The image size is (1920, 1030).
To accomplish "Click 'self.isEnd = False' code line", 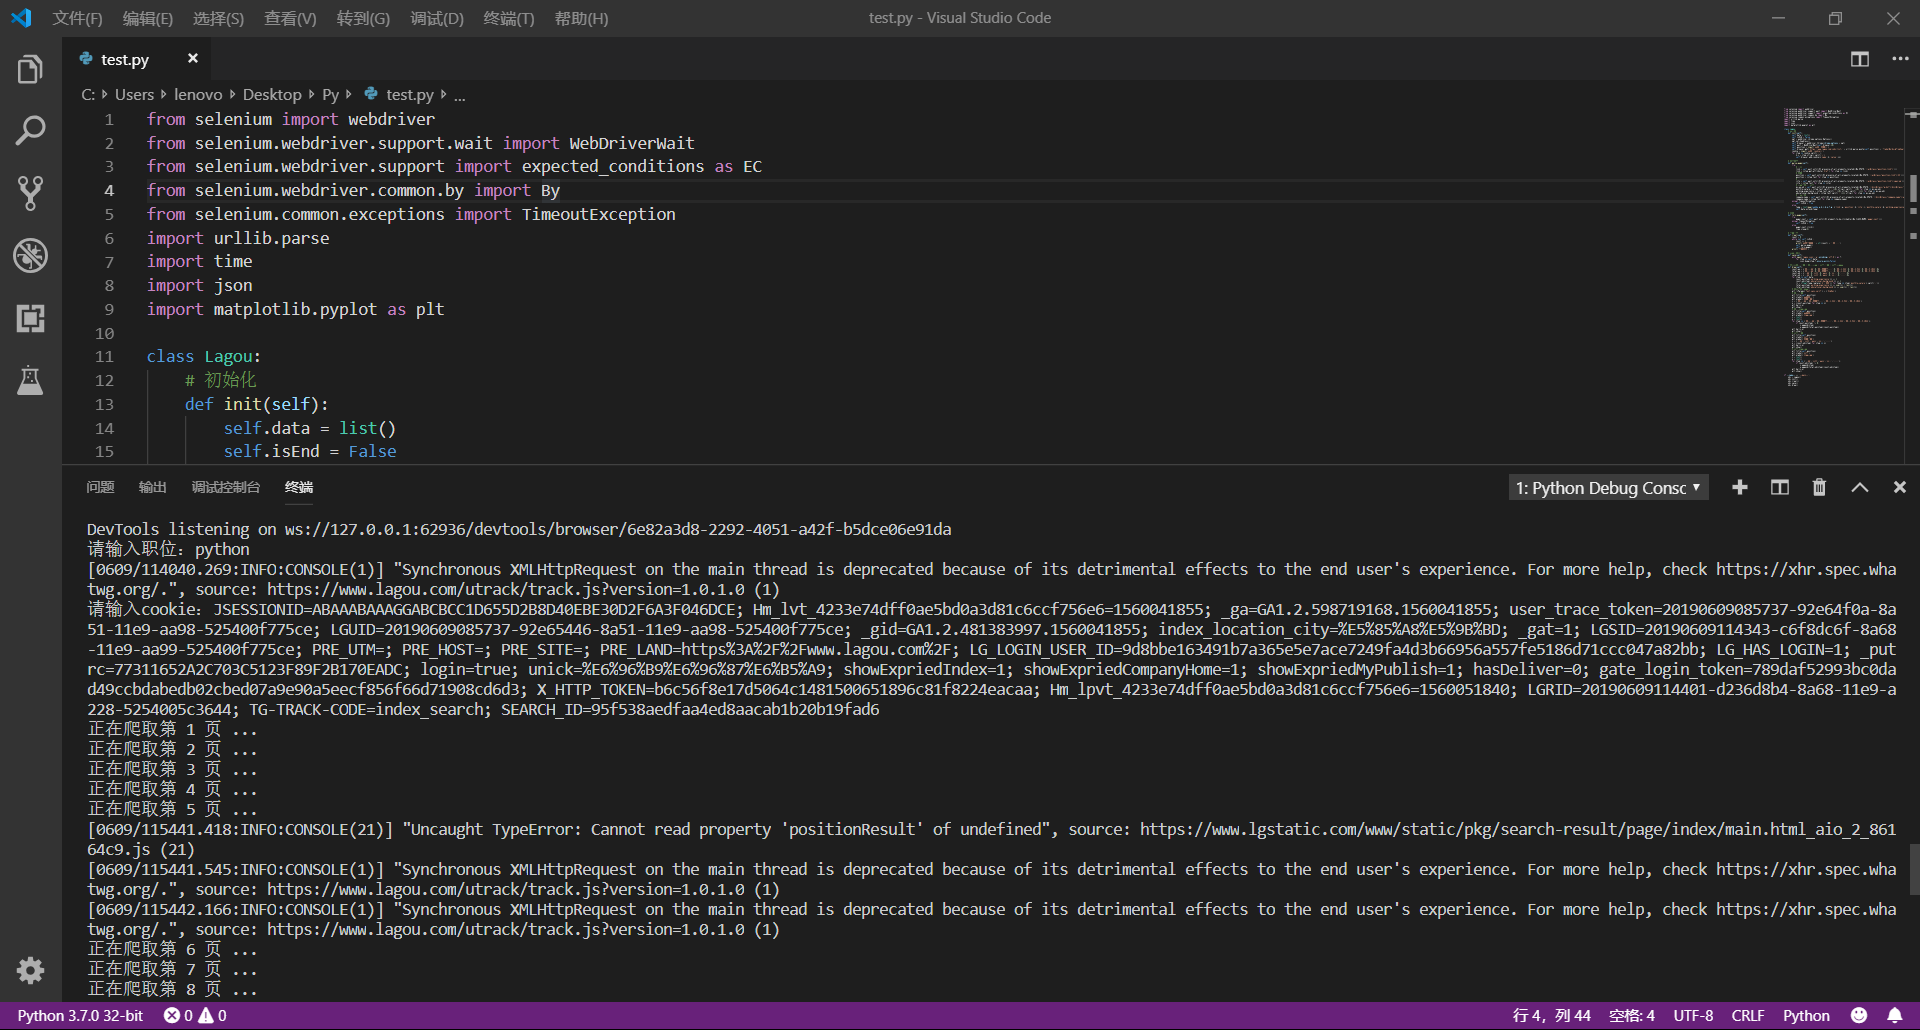I will [x=310, y=451].
